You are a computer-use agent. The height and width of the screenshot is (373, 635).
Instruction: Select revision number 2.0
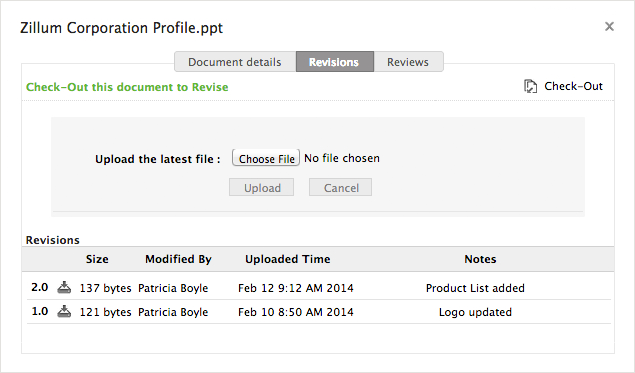click(40, 288)
